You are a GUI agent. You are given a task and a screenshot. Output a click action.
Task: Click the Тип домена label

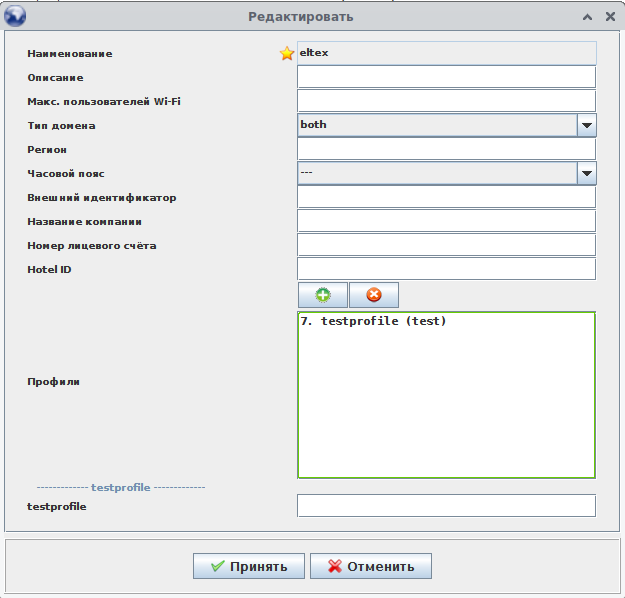(x=61, y=126)
